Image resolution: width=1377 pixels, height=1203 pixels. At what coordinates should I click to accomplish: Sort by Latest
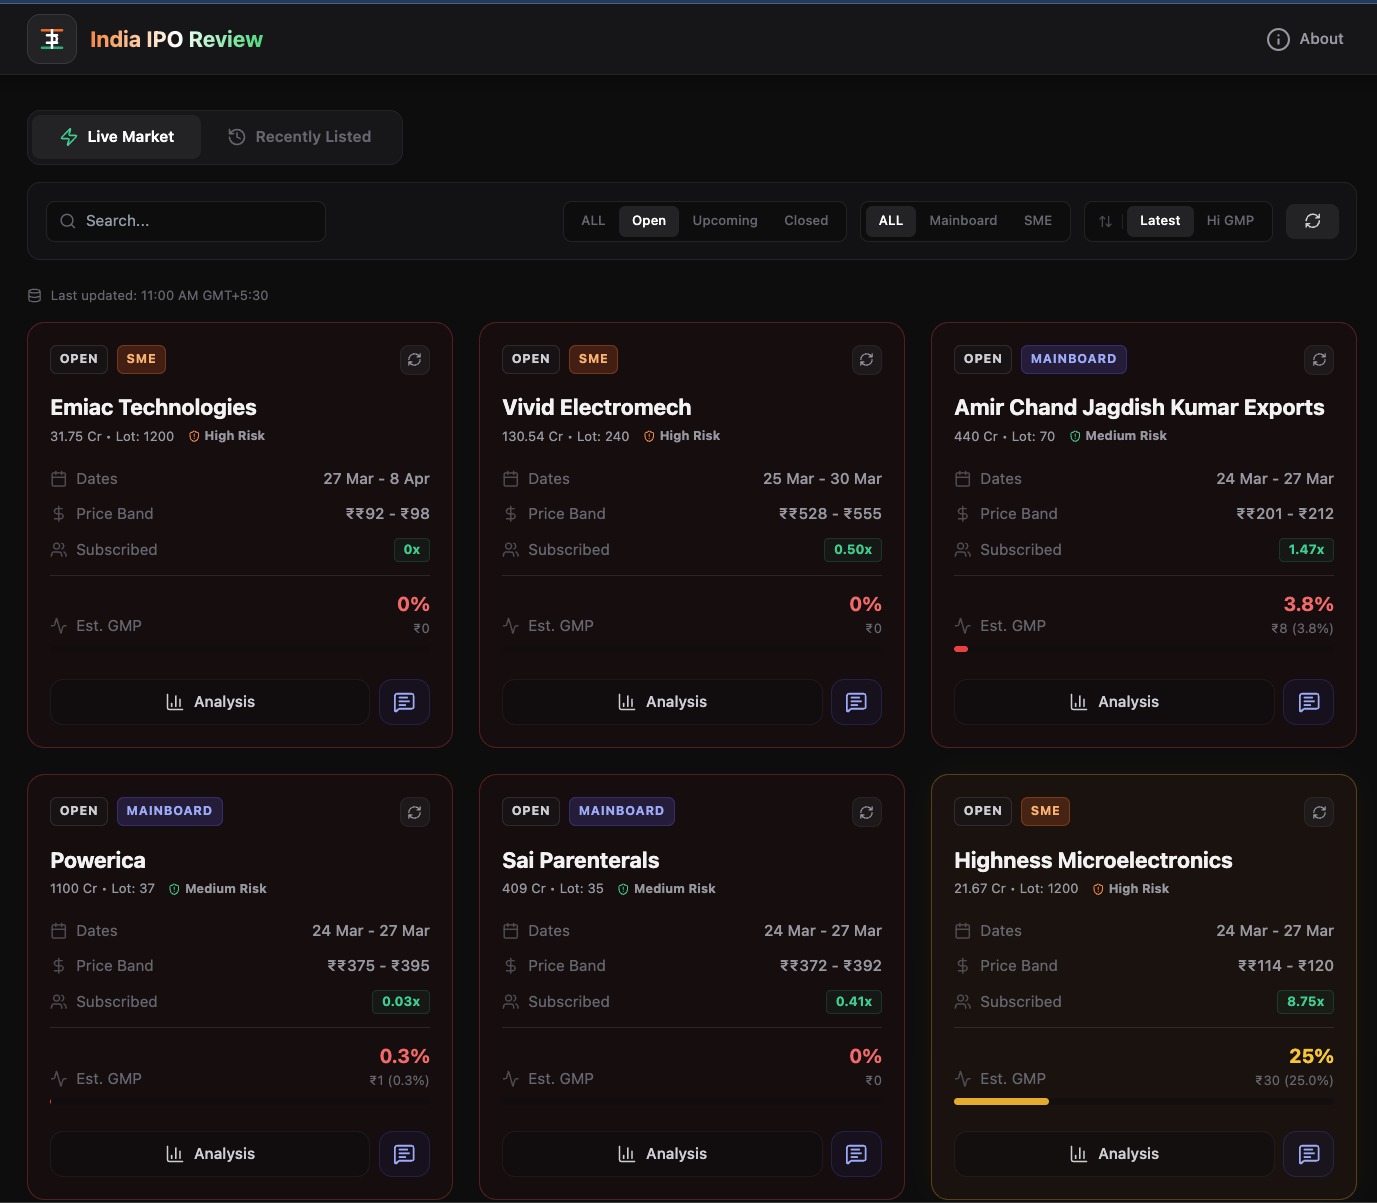[1160, 221]
